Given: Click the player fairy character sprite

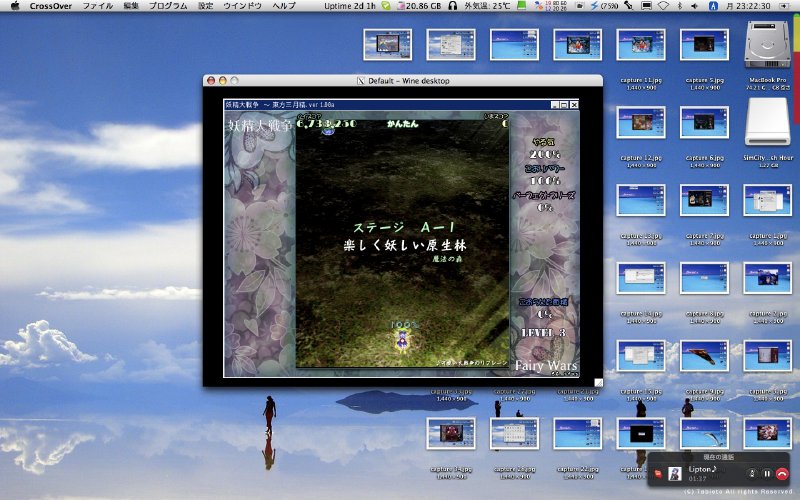Looking at the screenshot, I should pyautogui.click(x=403, y=340).
